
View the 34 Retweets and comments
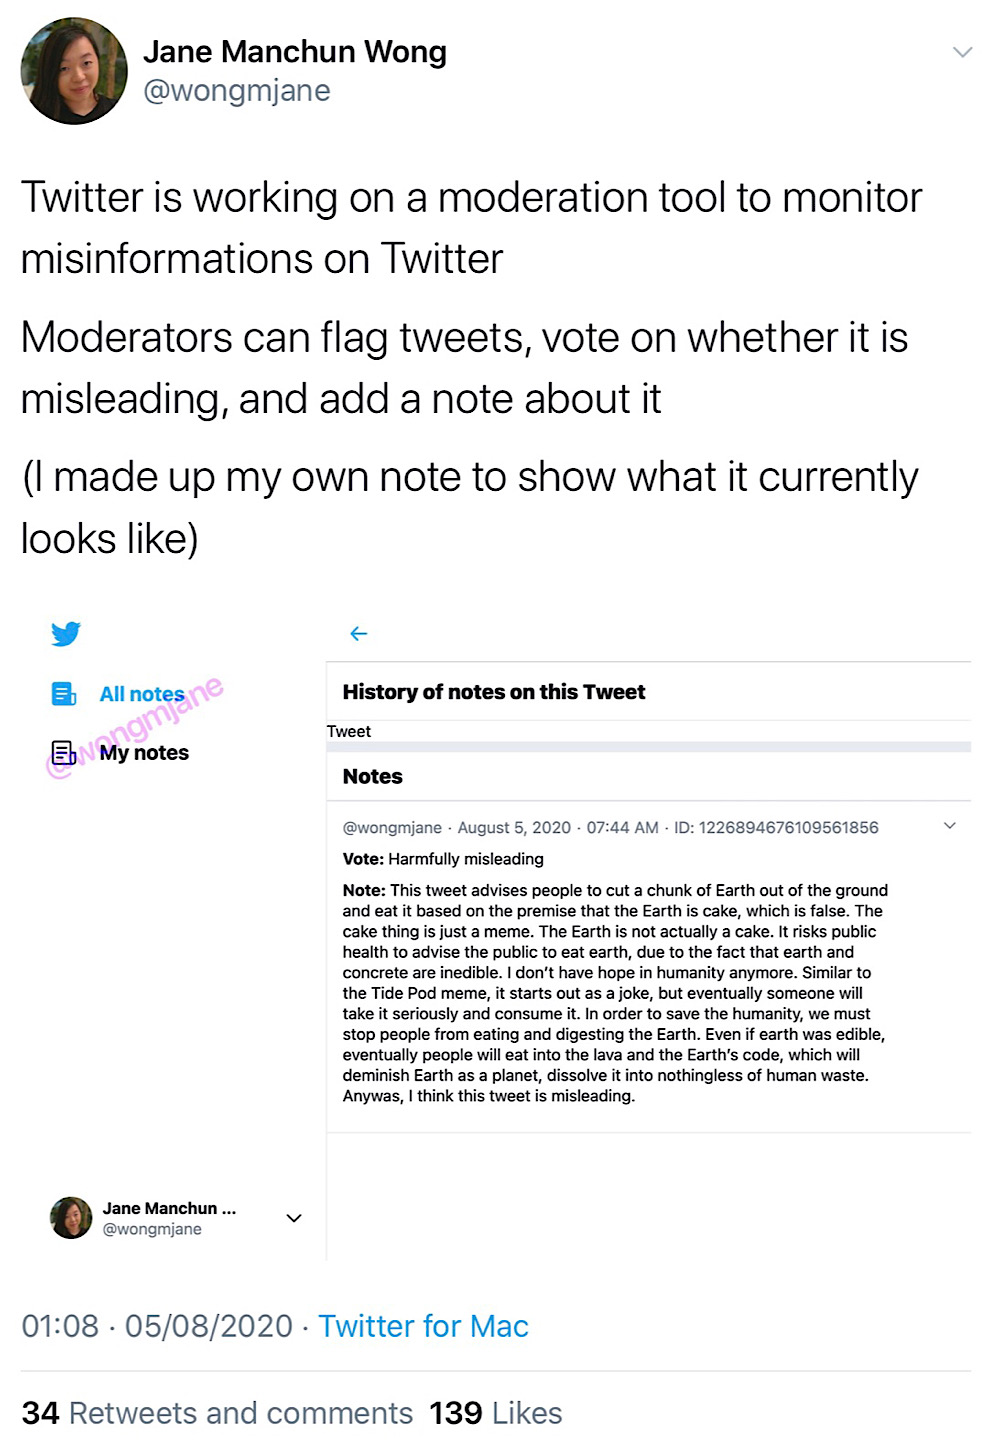[217, 1412]
